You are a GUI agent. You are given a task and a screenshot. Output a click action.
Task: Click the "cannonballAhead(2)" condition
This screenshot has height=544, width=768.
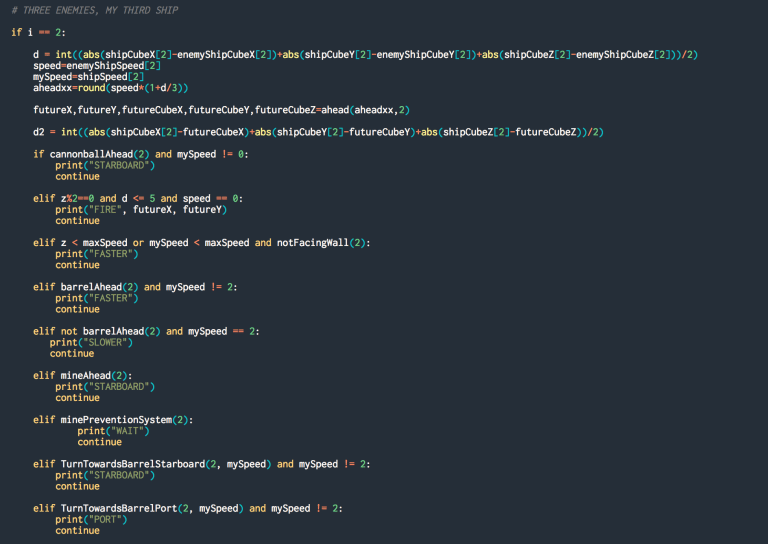pyautogui.click(x=100, y=154)
